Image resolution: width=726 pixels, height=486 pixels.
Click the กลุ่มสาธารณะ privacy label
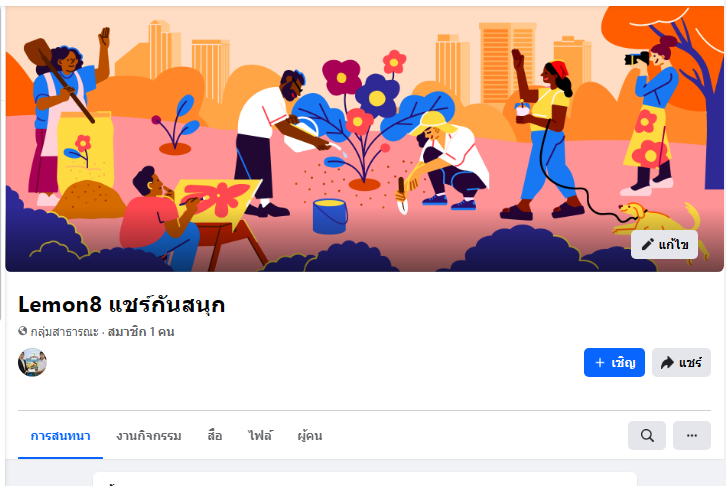(x=64, y=332)
